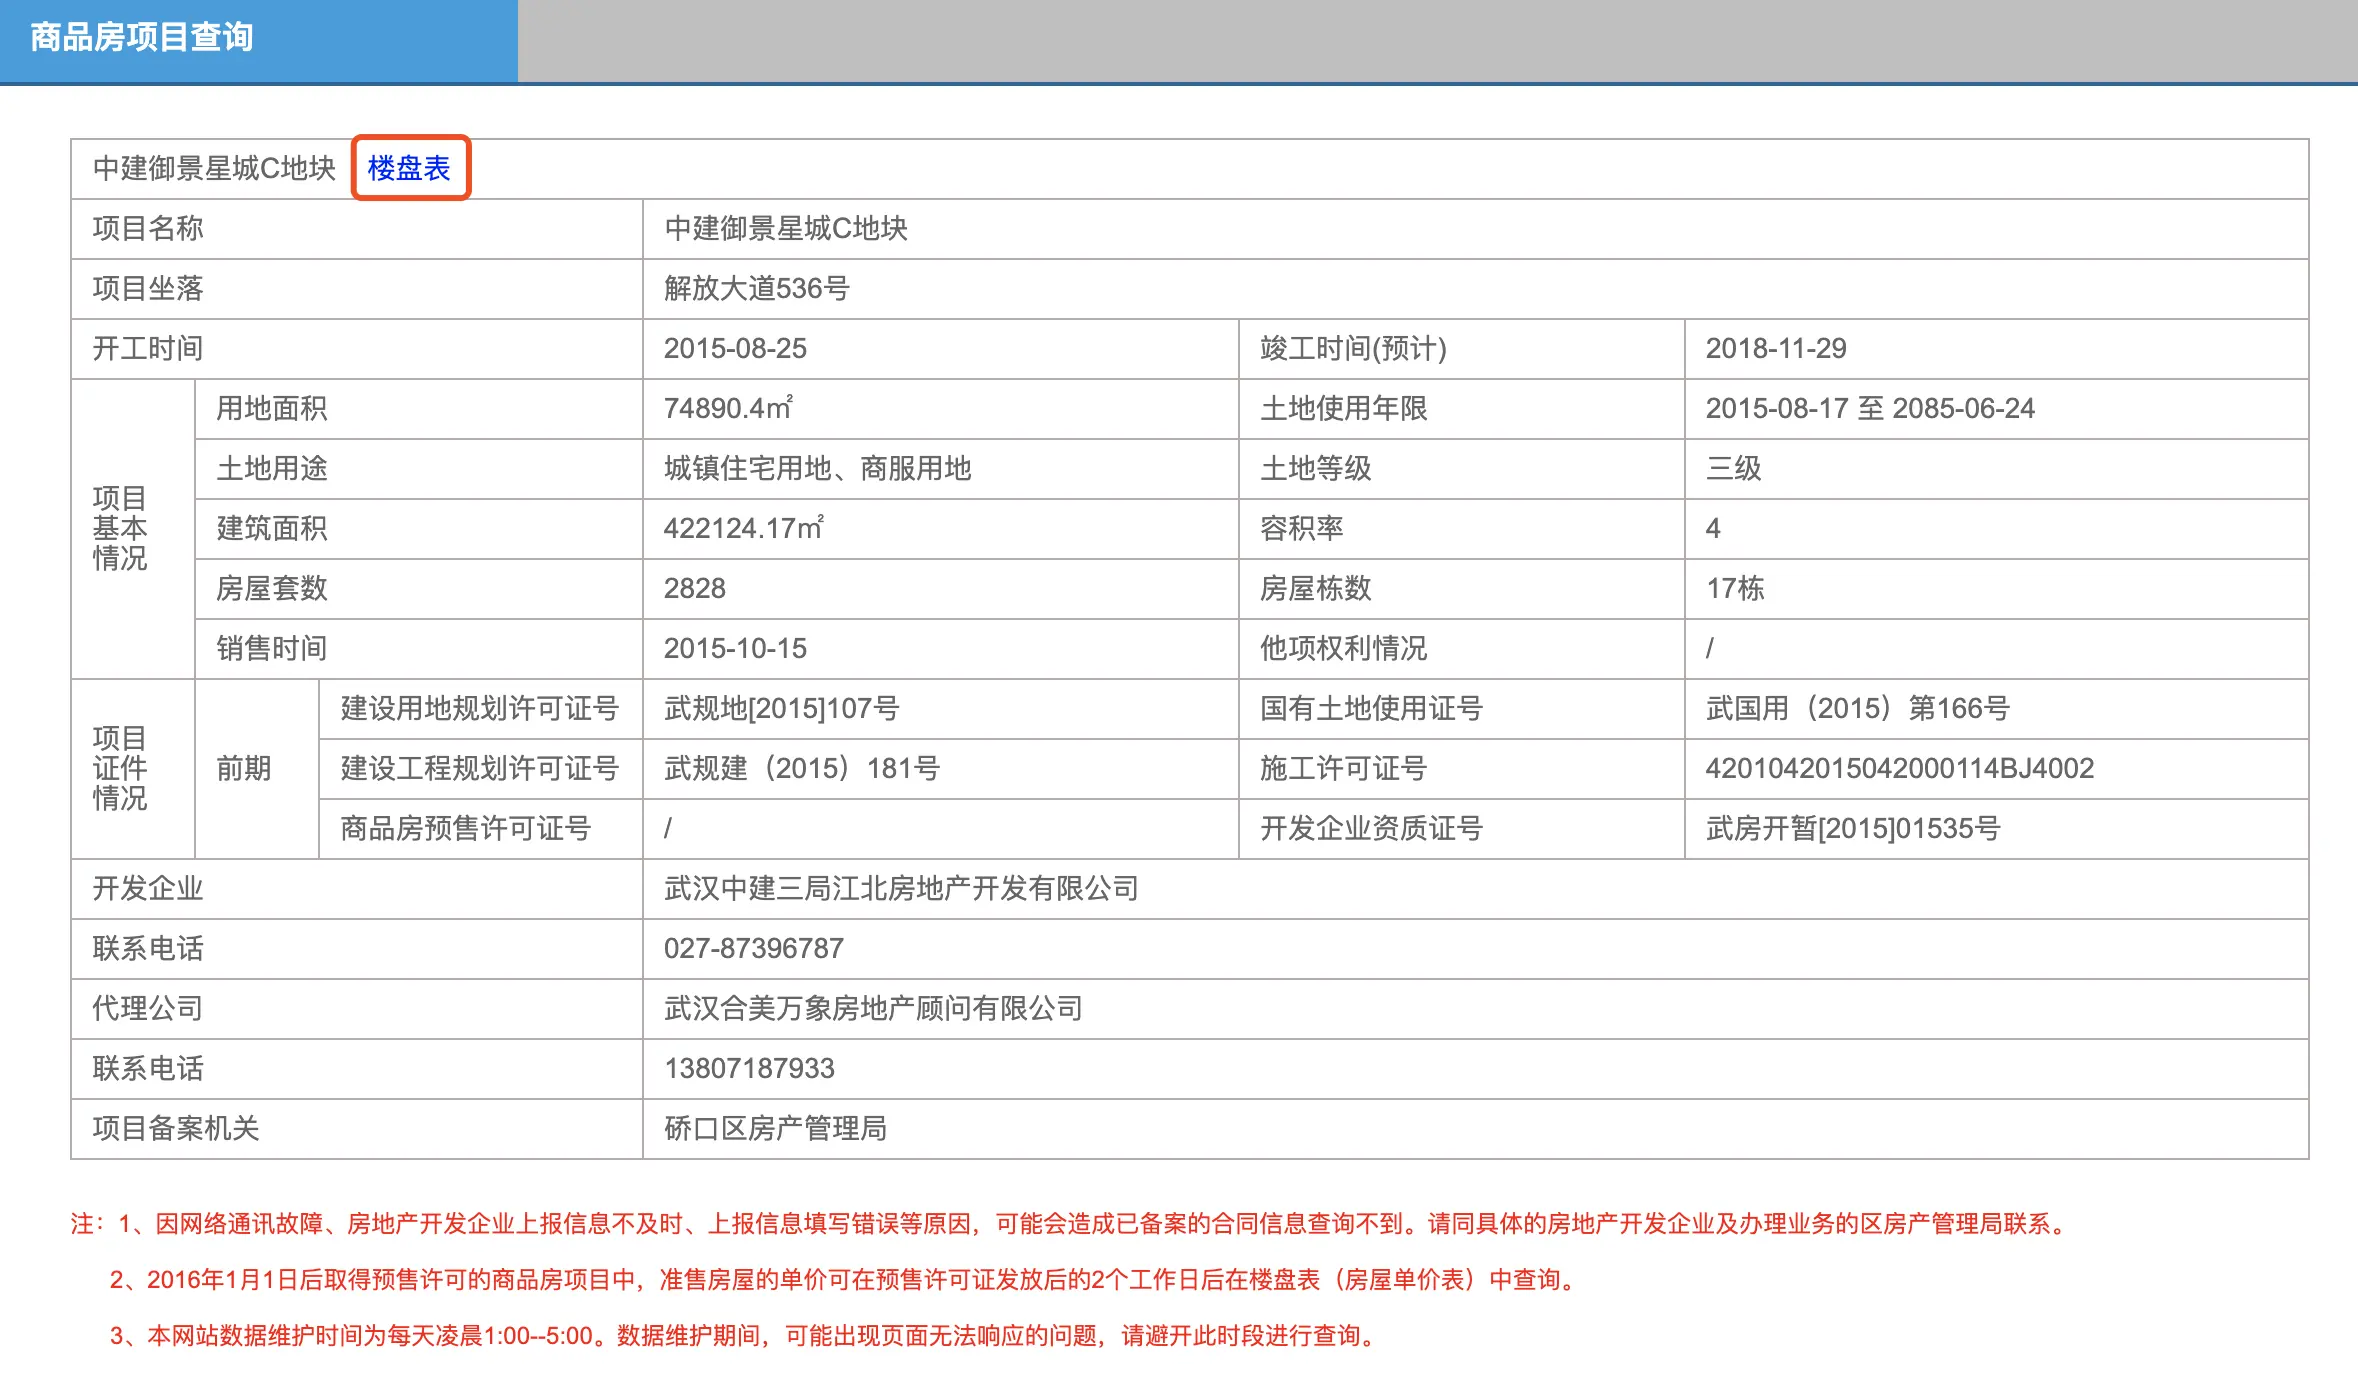Click the house count 2828
This screenshot has width=2358, height=1378.
pos(694,588)
